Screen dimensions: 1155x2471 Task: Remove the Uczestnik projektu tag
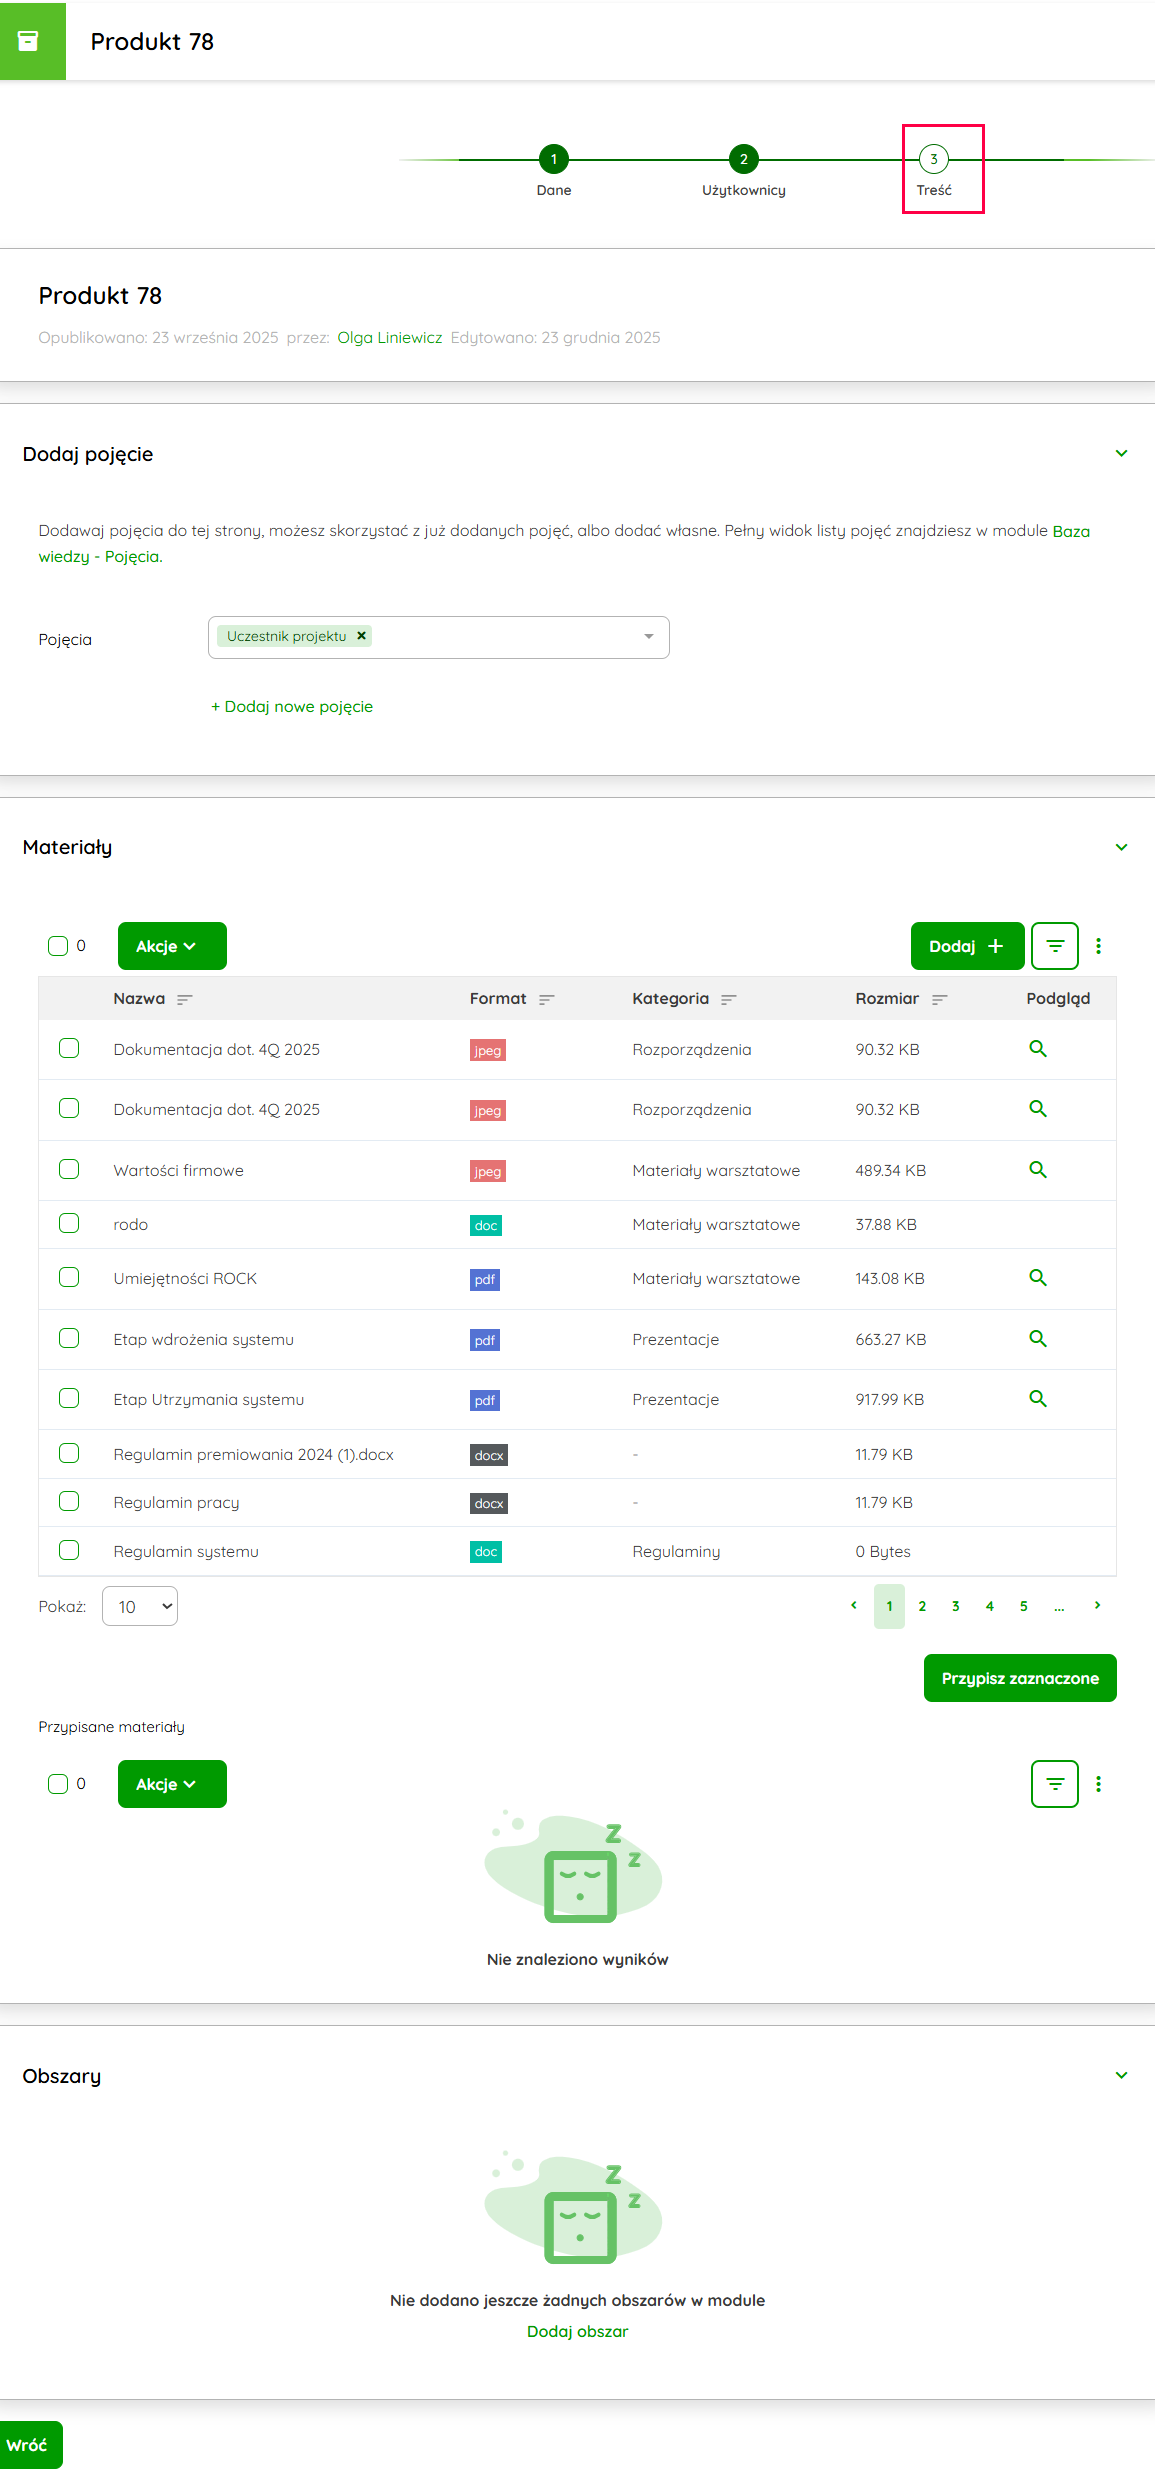tap(362, 636)
